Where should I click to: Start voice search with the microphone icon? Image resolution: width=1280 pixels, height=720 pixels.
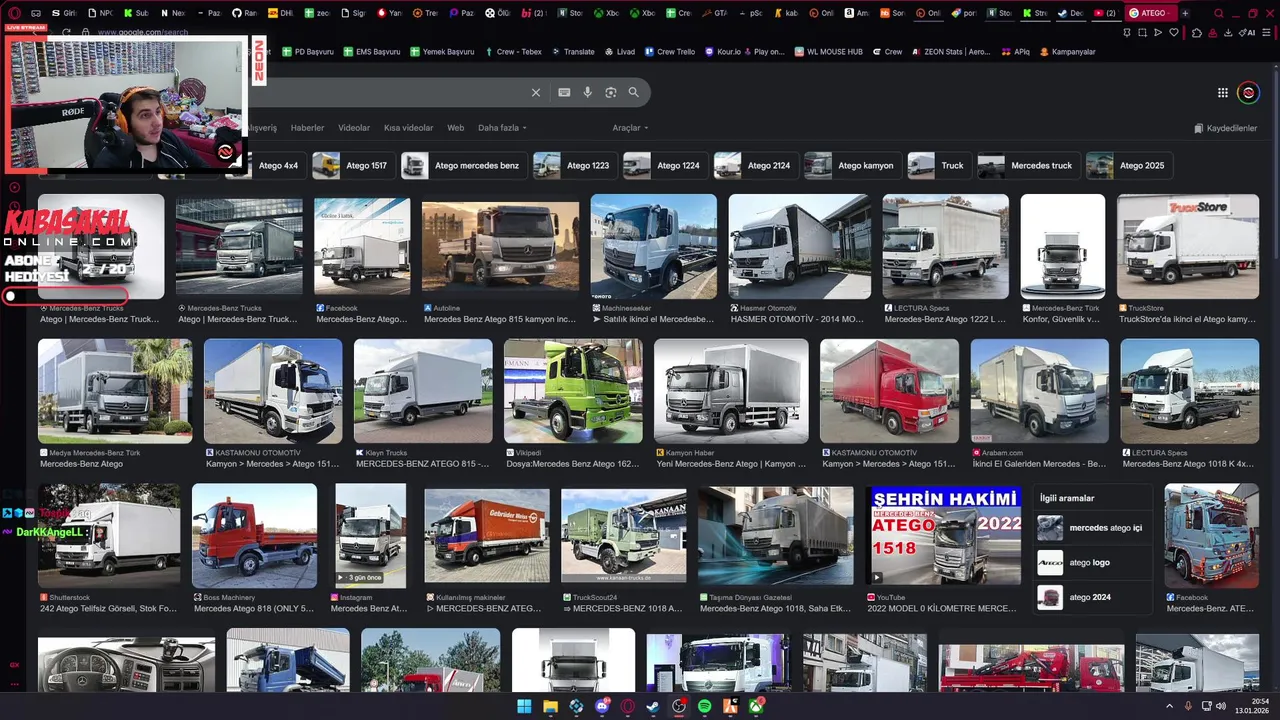(x=588, y=92)
